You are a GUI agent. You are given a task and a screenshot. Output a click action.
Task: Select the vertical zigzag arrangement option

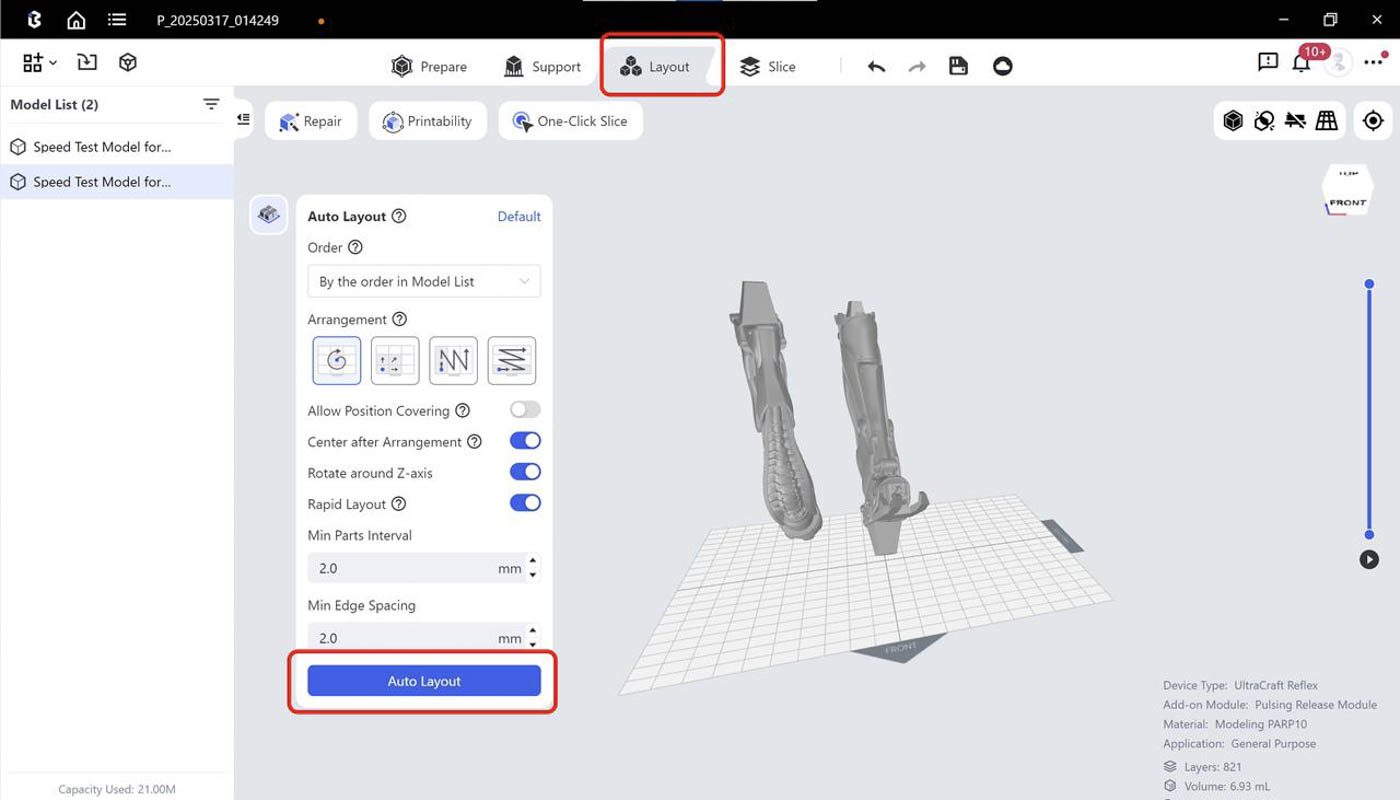[453, 360]
